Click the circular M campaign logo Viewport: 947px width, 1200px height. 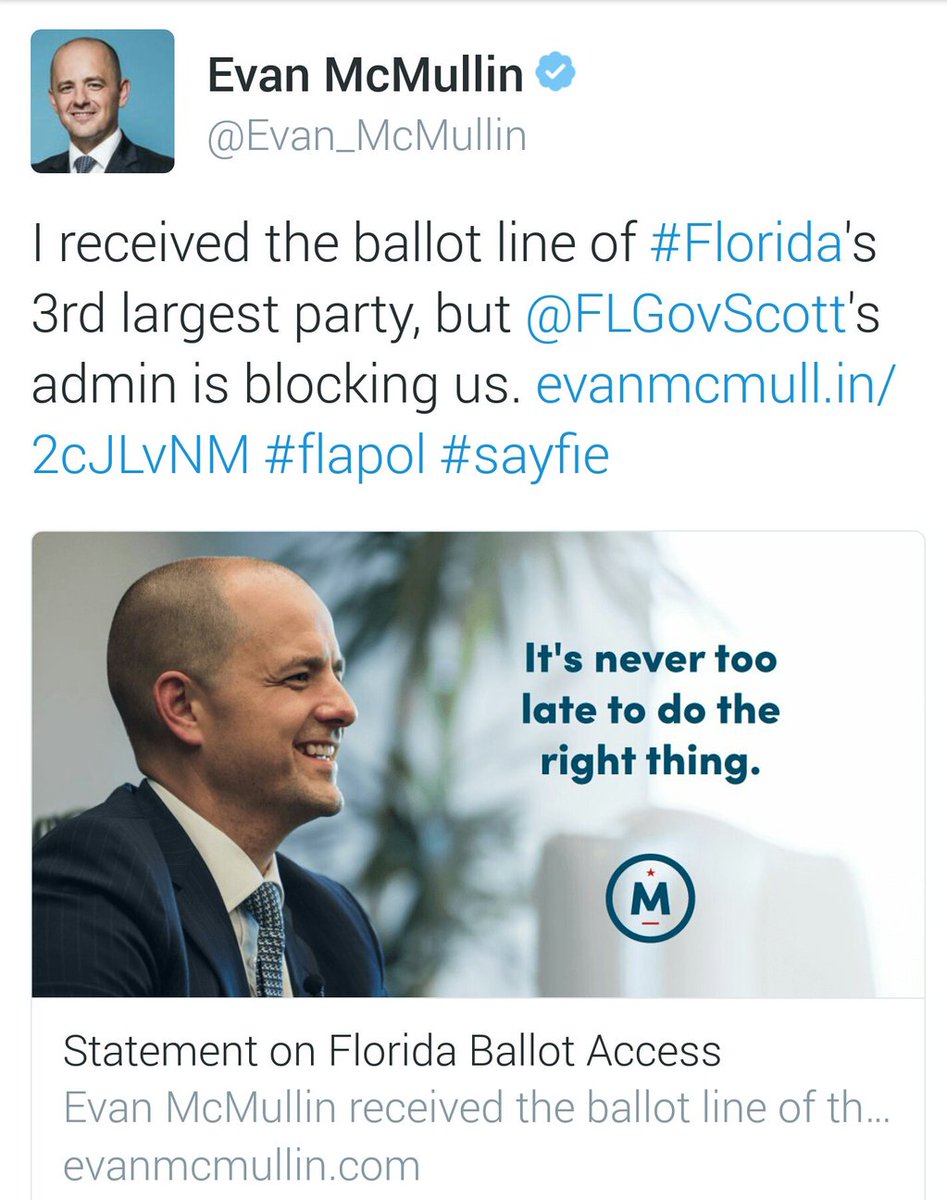click(x=651, y=899)
